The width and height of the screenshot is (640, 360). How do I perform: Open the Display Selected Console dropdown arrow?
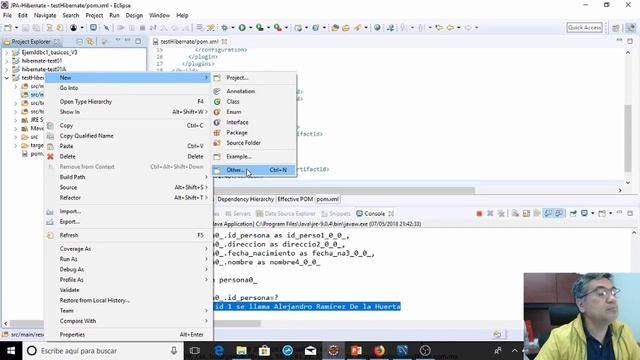click(592, 213)
